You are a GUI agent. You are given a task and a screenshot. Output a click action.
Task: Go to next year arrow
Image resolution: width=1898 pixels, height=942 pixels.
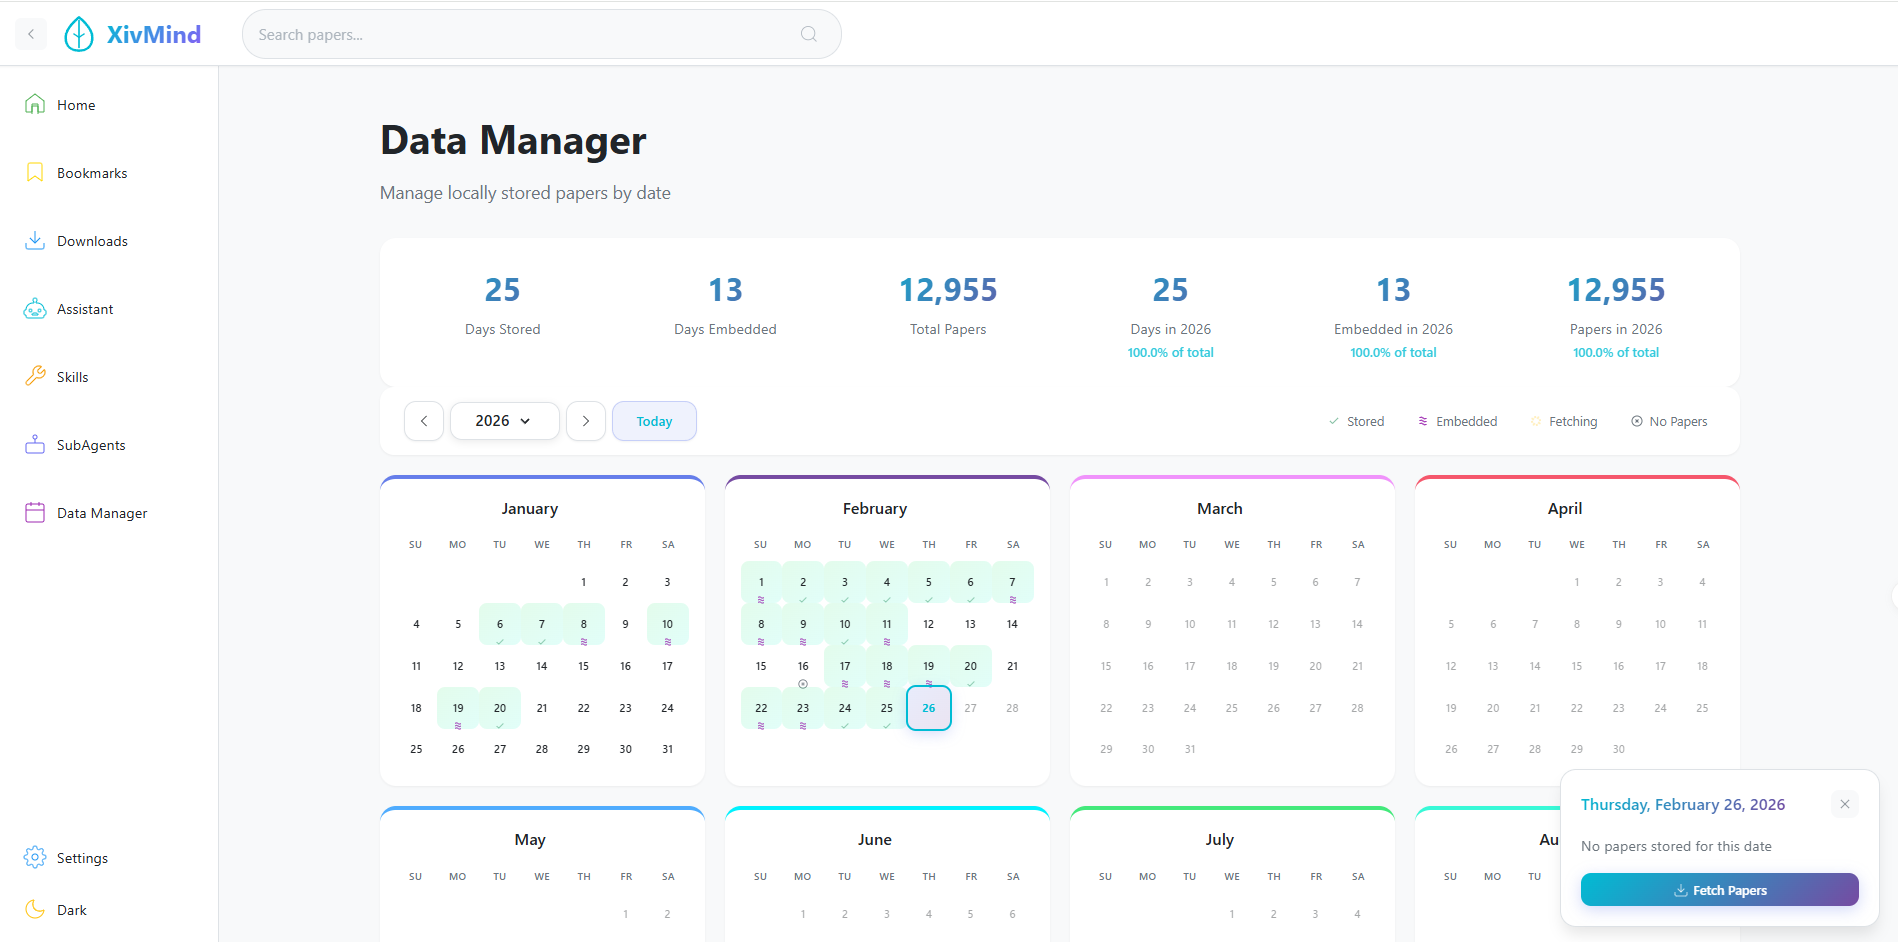point(586,421)
